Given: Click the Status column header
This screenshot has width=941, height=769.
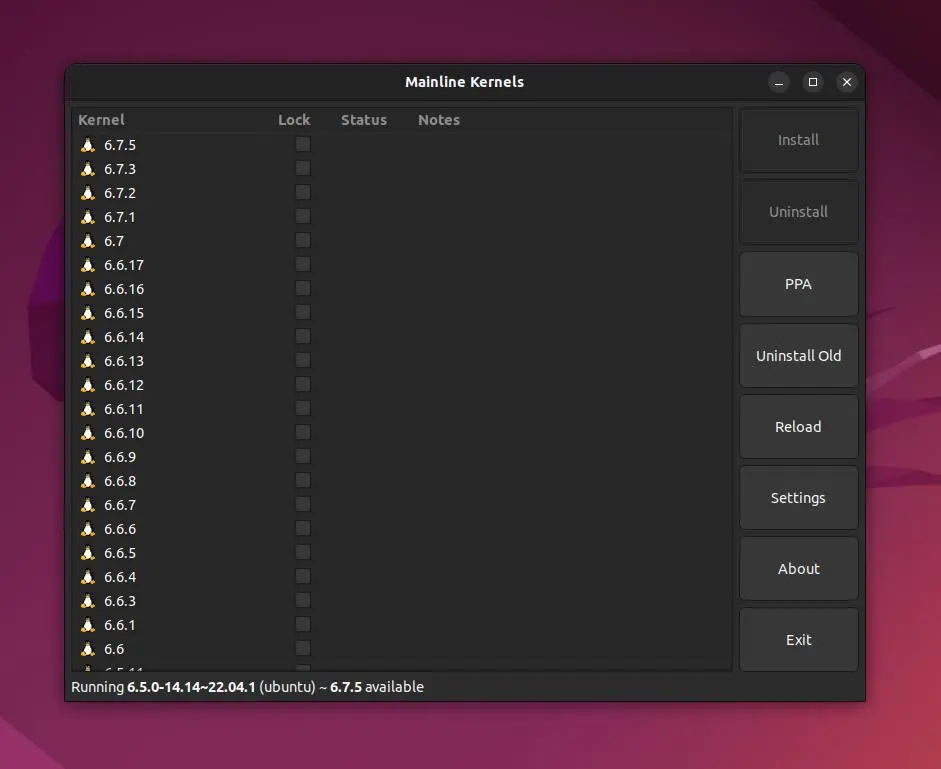Looking at the screenshot, I should click(x=363, y=120).
